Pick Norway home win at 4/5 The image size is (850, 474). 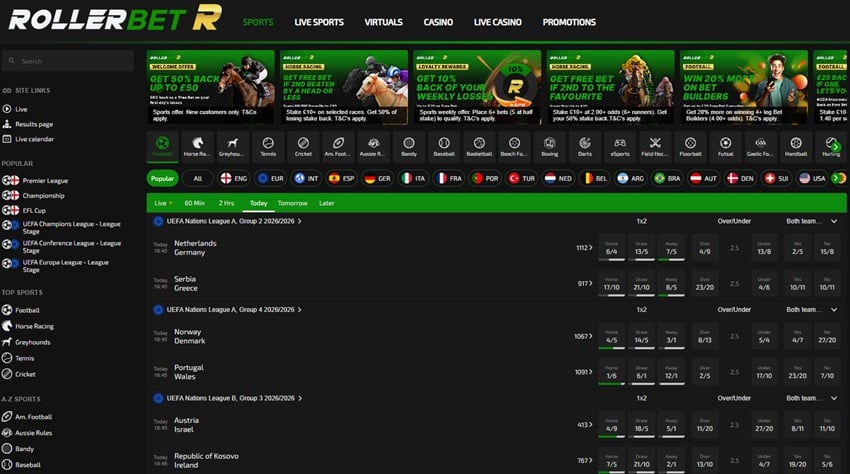611,336
